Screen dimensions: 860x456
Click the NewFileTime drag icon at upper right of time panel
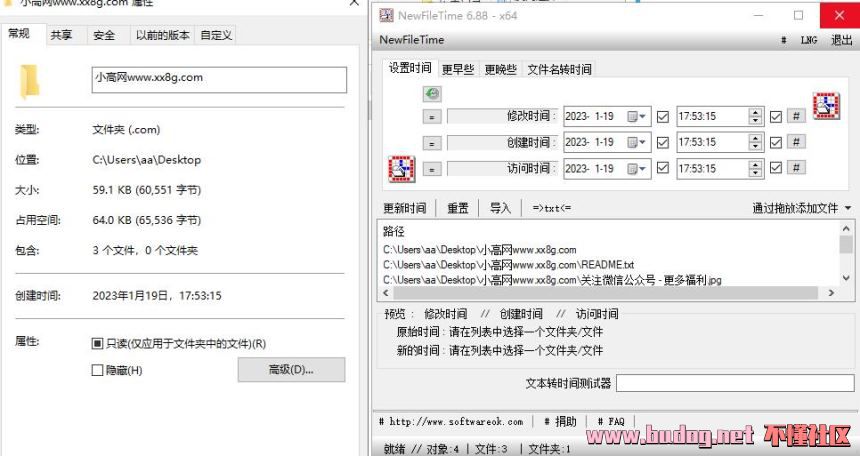coord(826,105)
